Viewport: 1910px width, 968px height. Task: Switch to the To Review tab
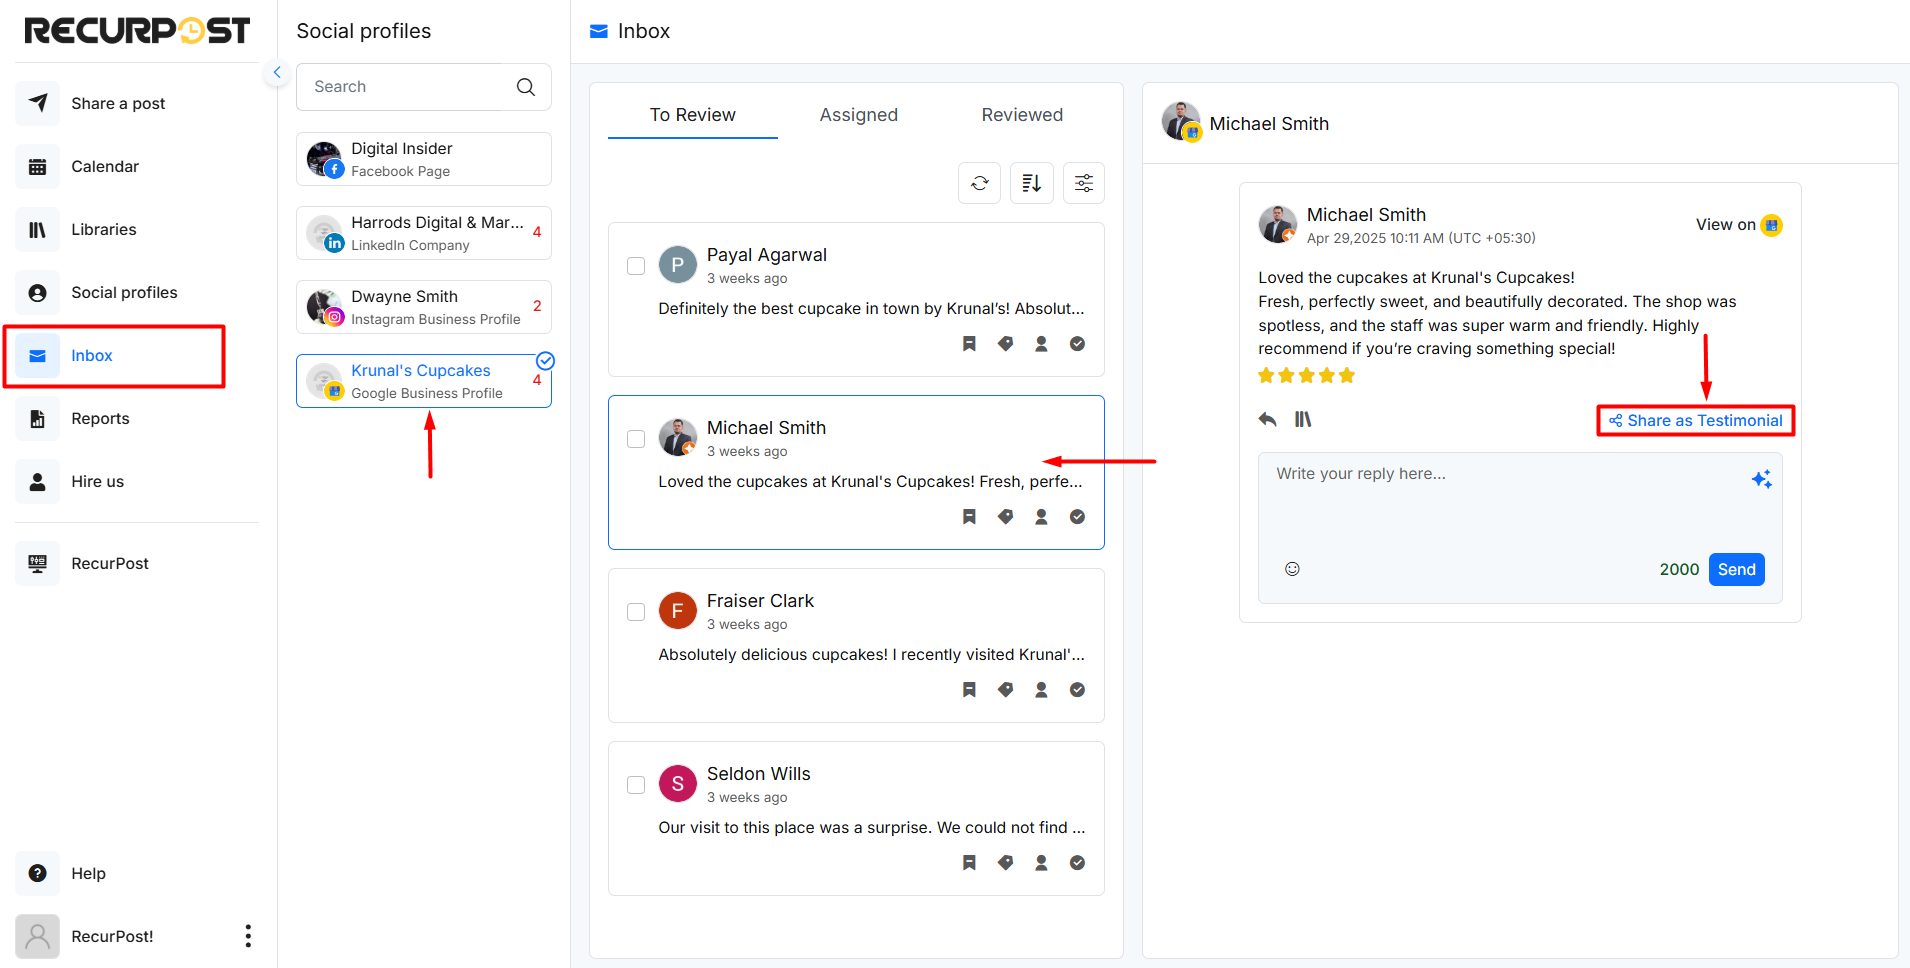(692, 115)
